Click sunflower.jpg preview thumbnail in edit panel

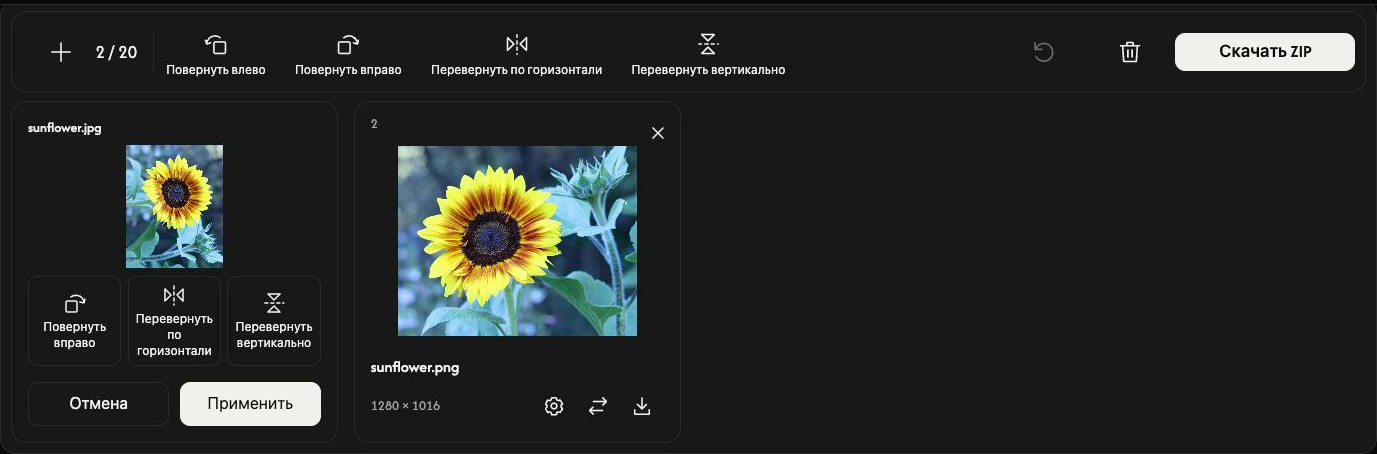174,206
